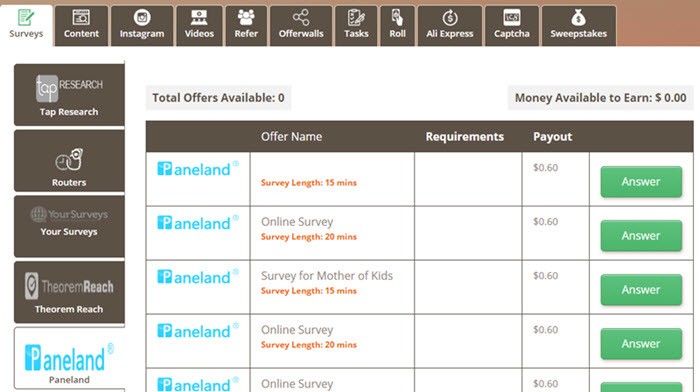The height and width of the screenshot is (392, 700).
Task: Click the Captcha icon
Action: coord(512,18)
